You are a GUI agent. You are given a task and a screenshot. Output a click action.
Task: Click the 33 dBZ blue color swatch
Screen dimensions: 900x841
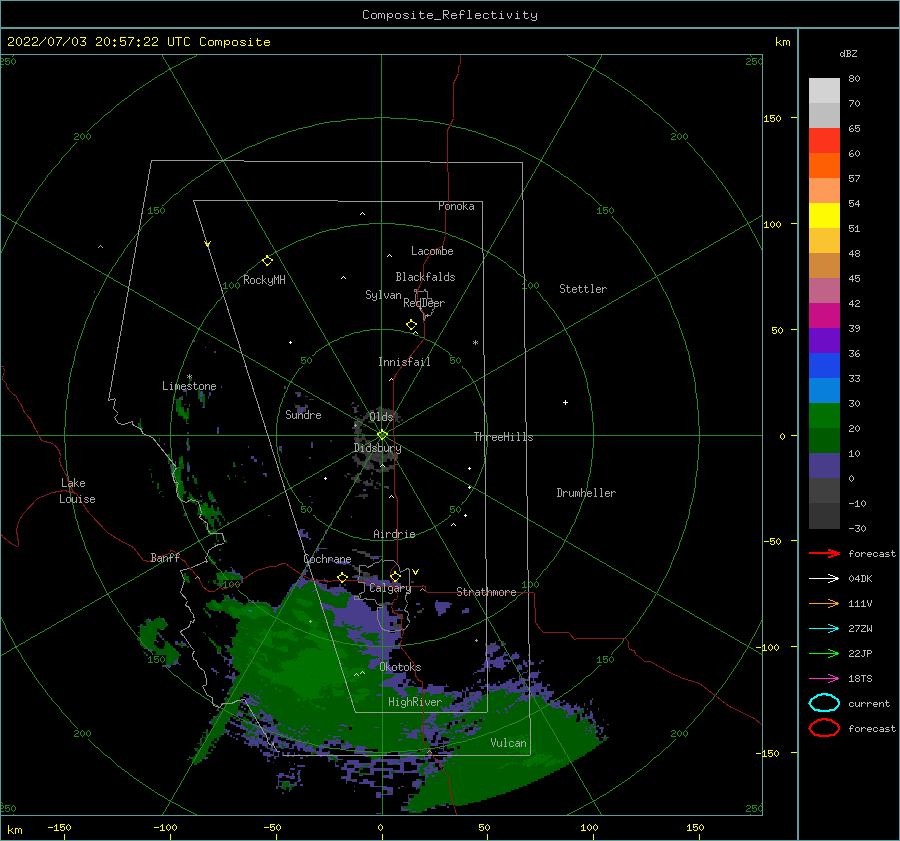tap(824, 390)
